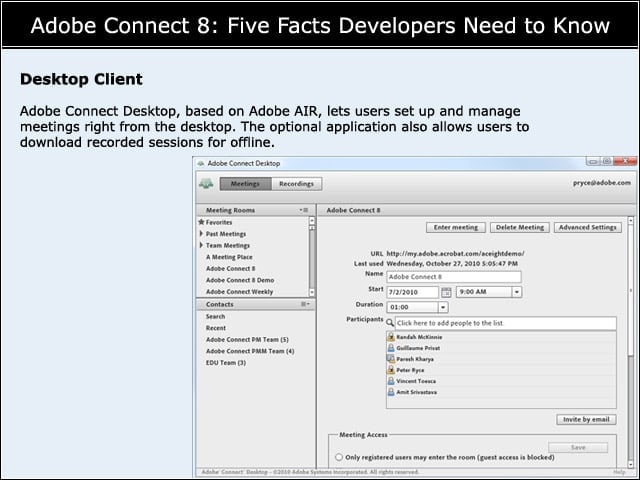This screenshot has height=480, width=640.
Task: Click the Help link in status bar
Action: click(619, 472)
